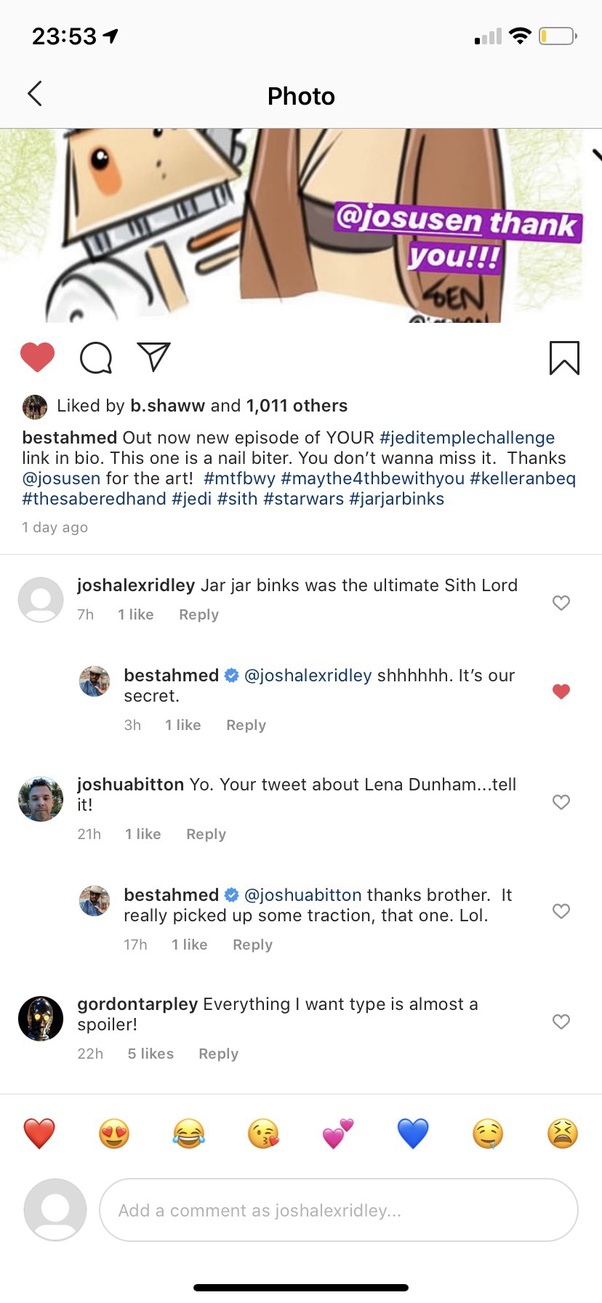
Task: Tap the back arrow
Action: [35, 95]
